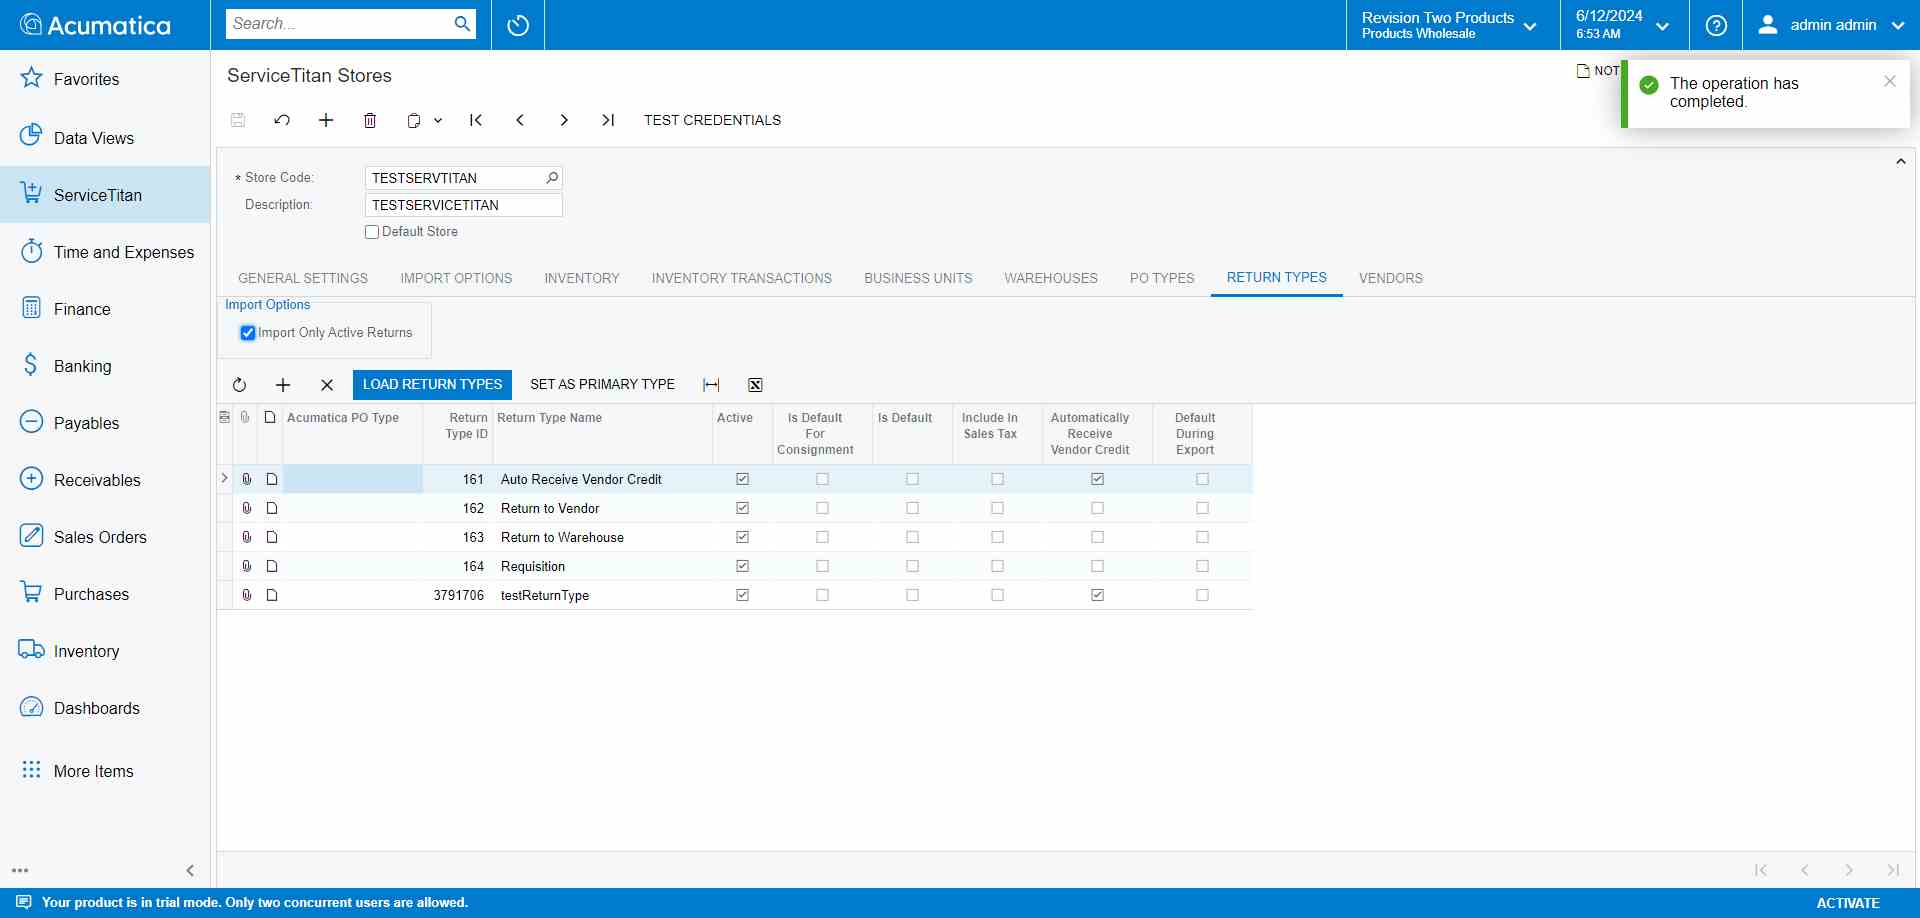Add a row to the return types grid
The height and width of the screenshot is (918, 1920).
coord(283,385)
